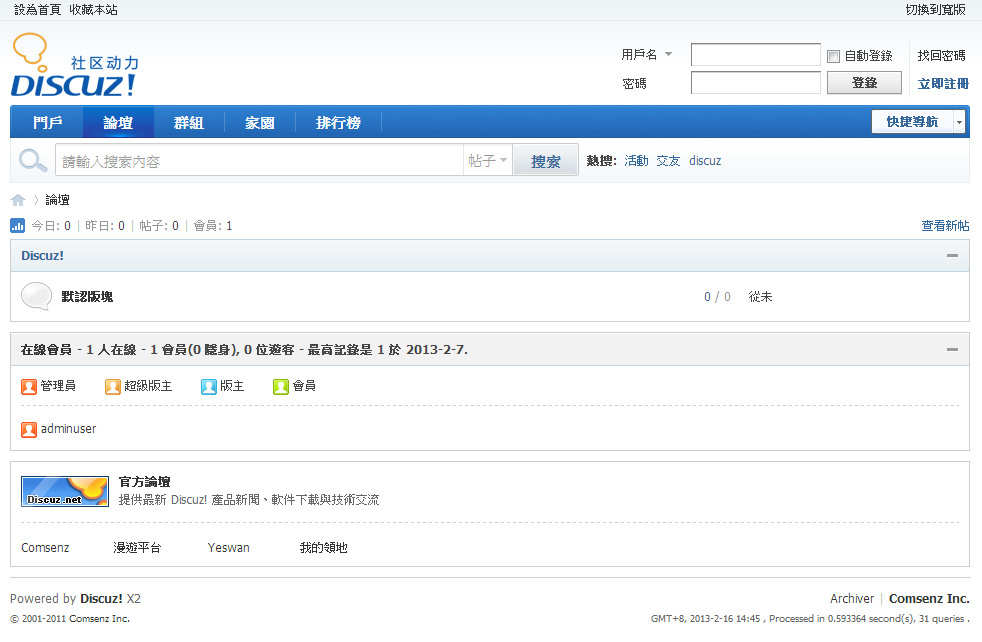
Task: Open the Discuz.net banner thumbnail
Action: tap(65, 491)
